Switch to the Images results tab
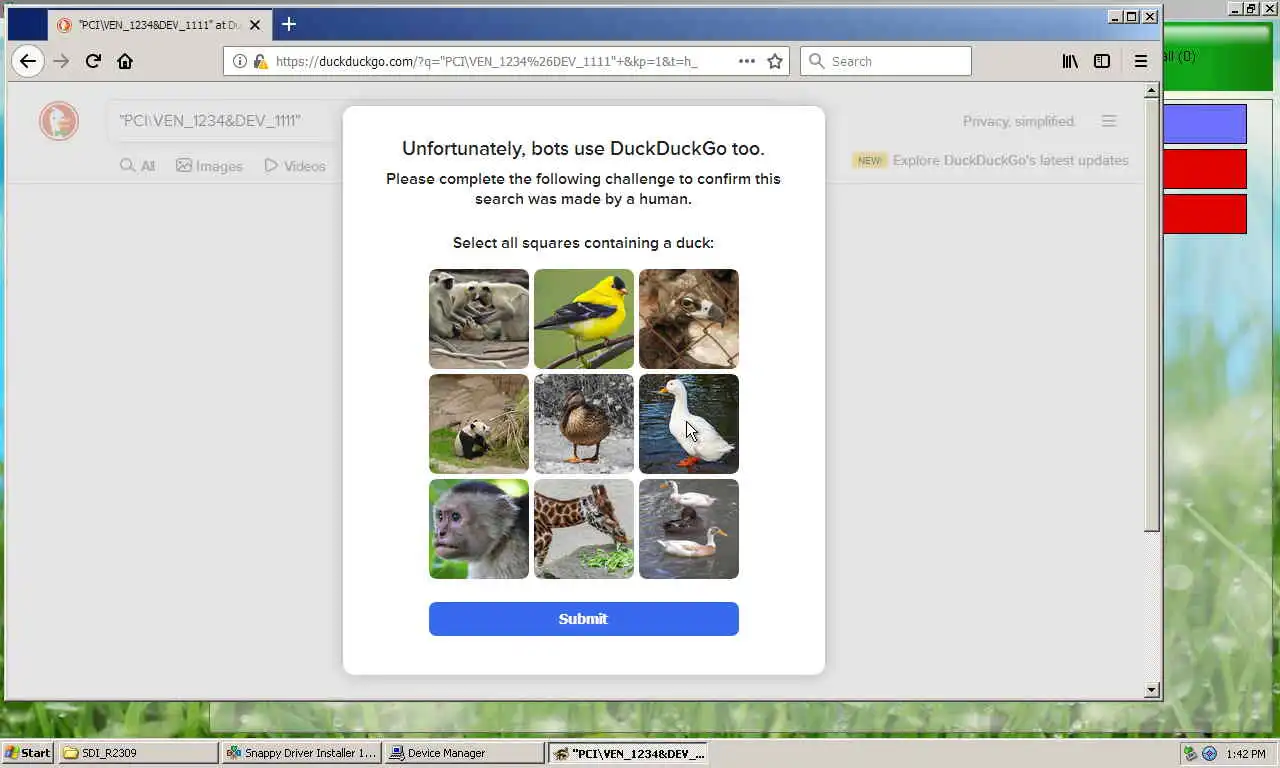The image size is (1280, 768). point(209,166)
